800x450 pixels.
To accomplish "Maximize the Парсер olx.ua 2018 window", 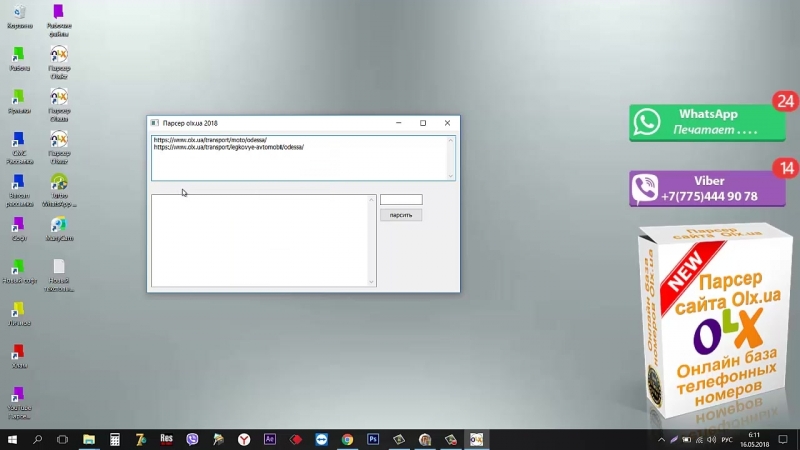I will 423,123.
